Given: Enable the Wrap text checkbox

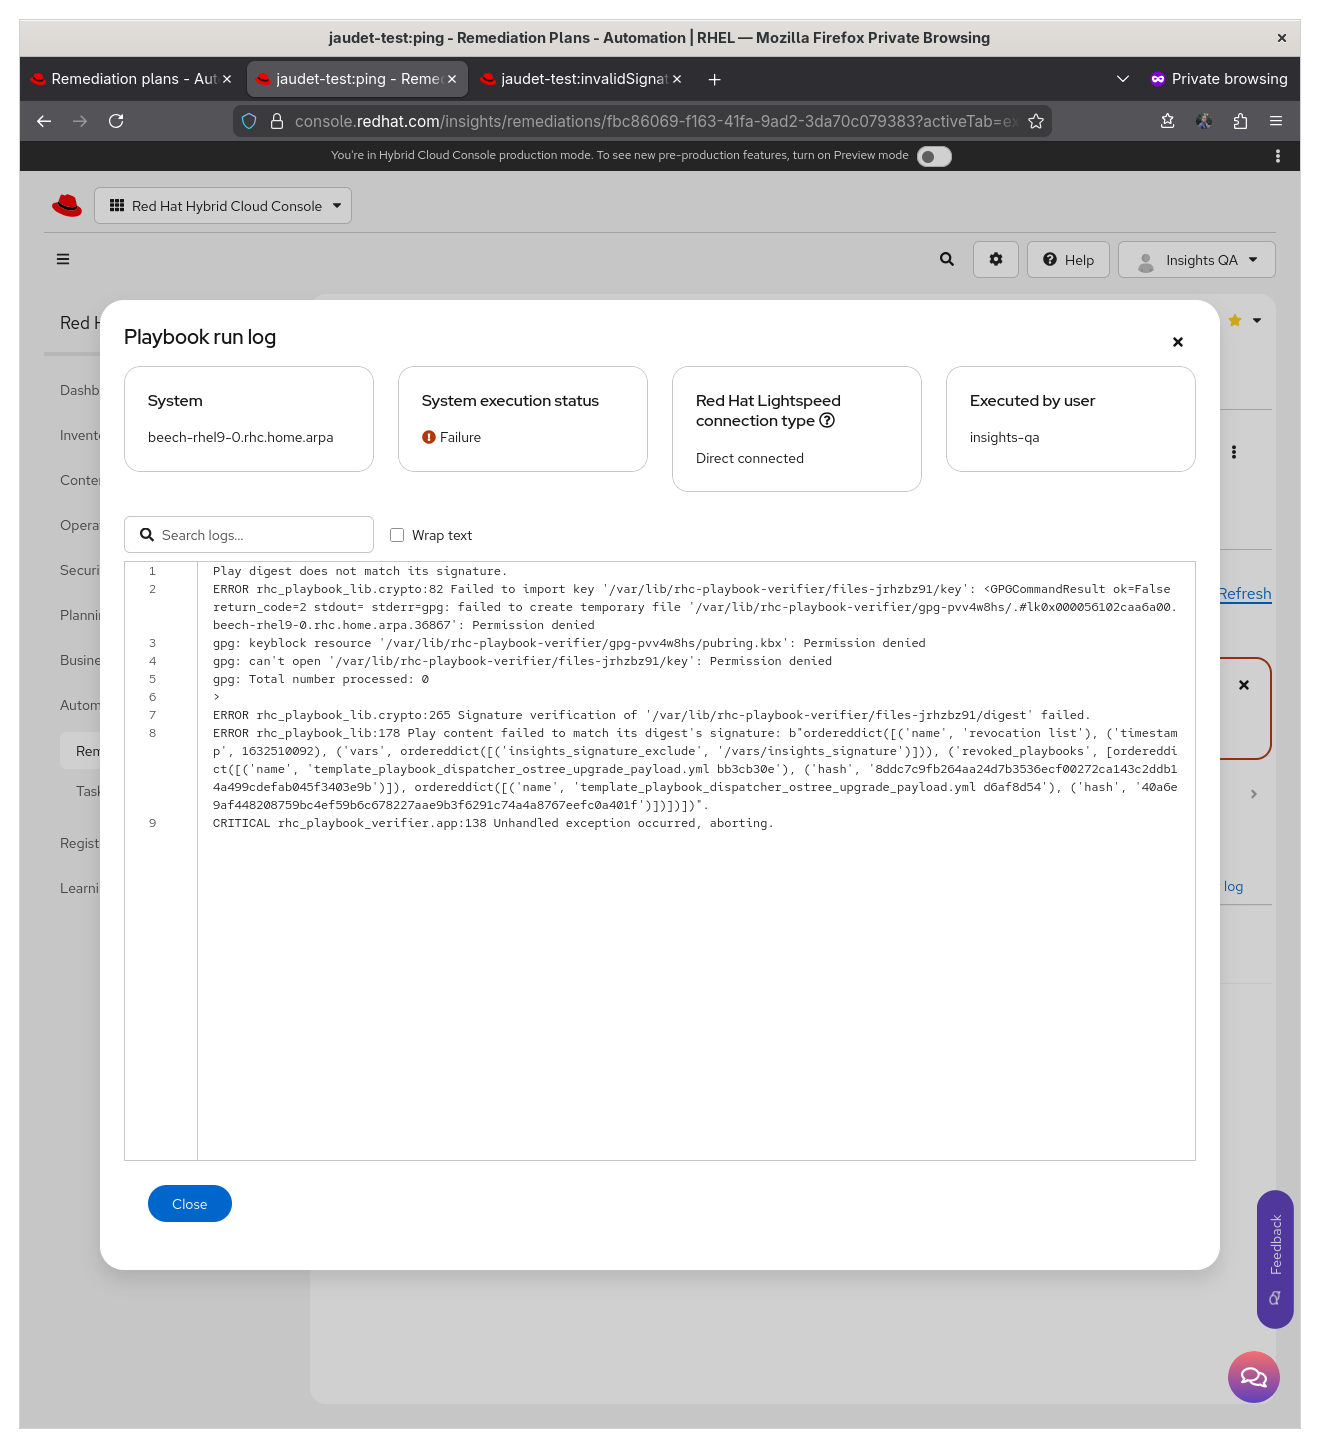Looking at the screenshot, I should pyautogui.click(x=397, y=535).
